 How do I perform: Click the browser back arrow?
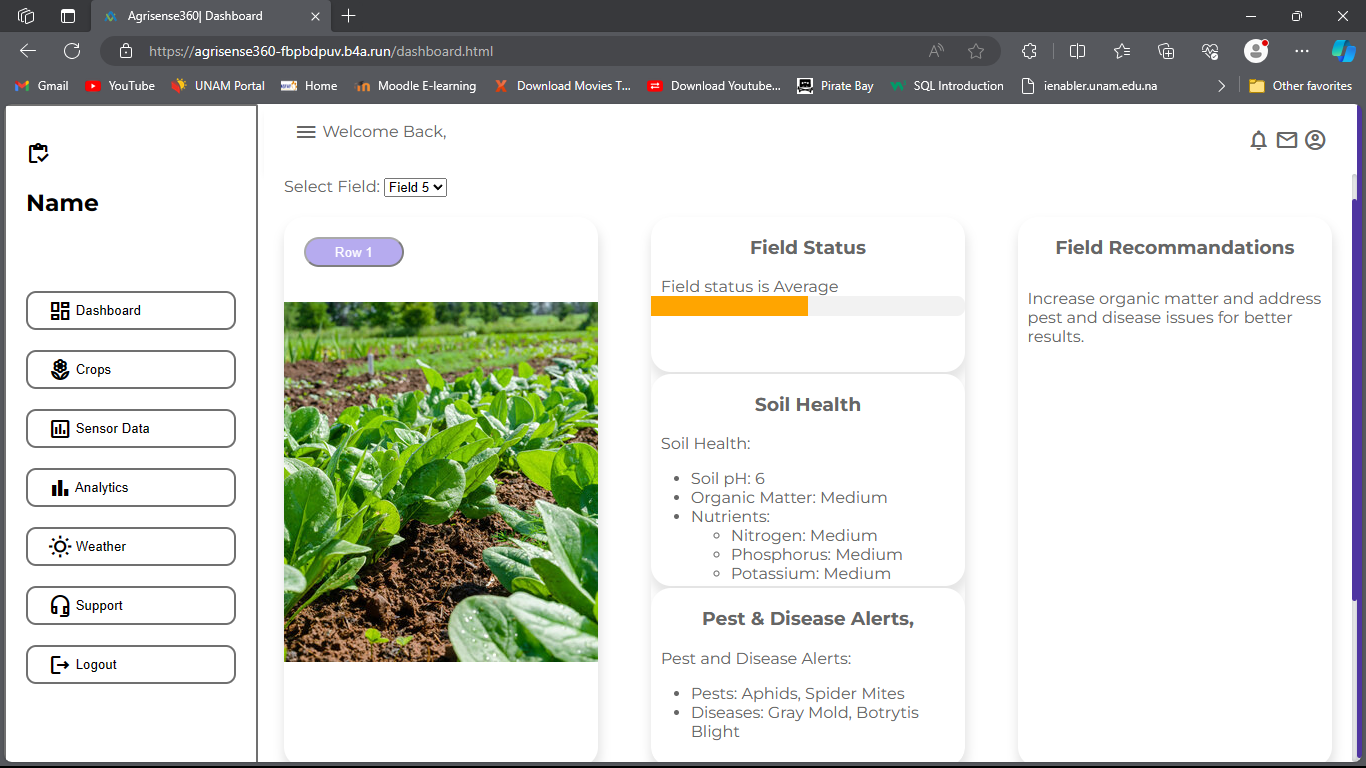coord(28,51)
